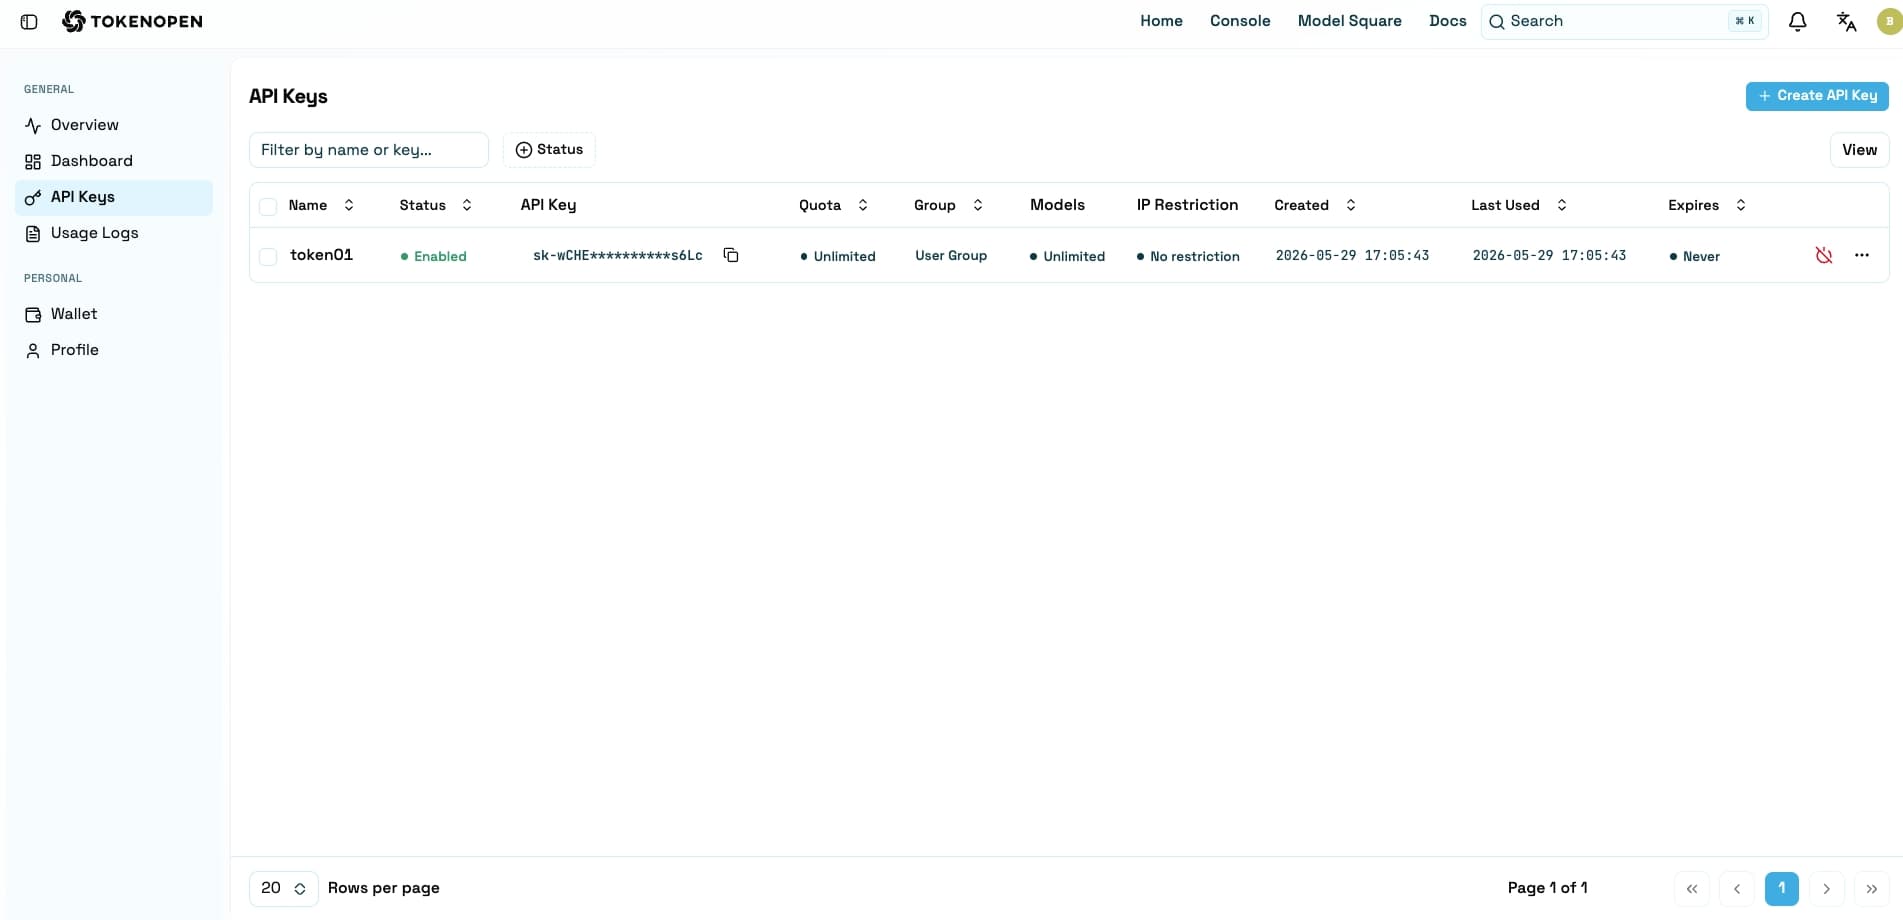1903x920 pixels.
Task: Collapse the sidebar panel icon
Action: coord(29,21)
